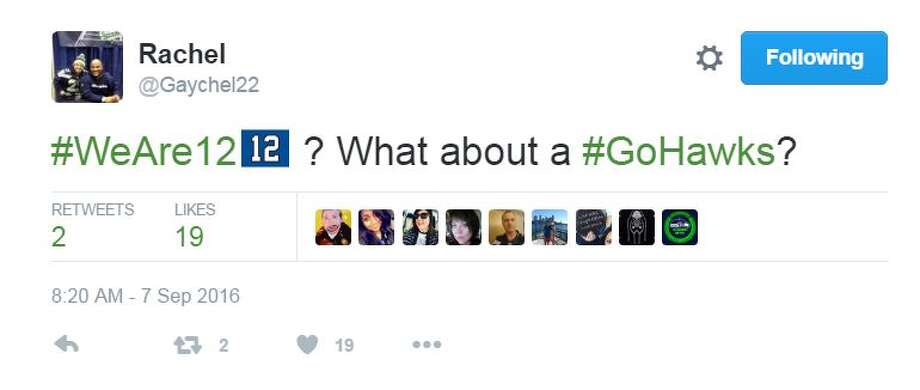Follow the #WeAre12 hashtag

pos(144,150)
